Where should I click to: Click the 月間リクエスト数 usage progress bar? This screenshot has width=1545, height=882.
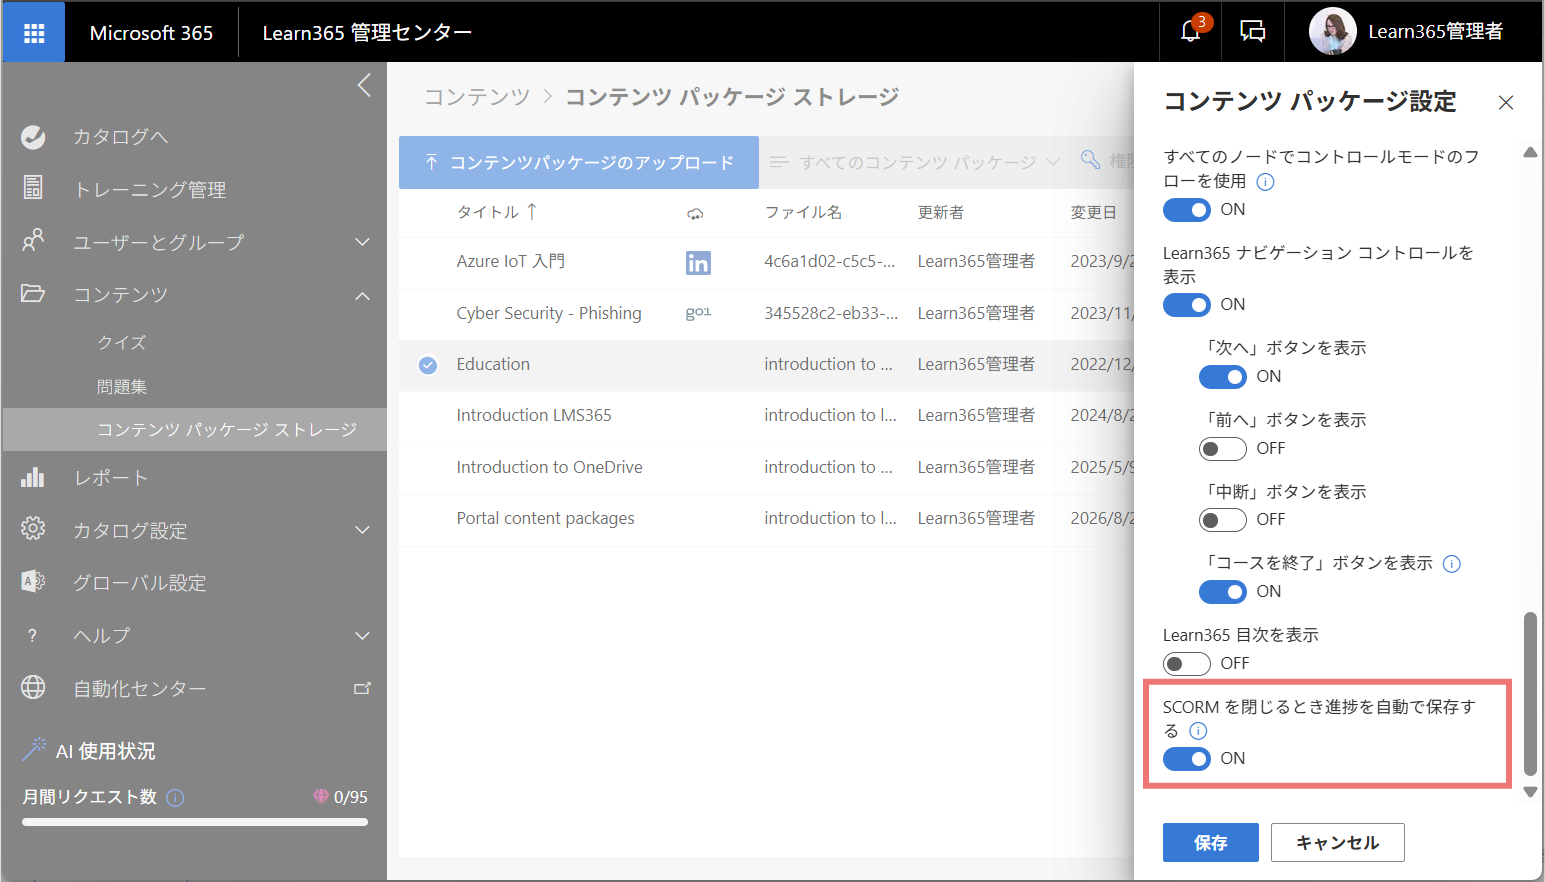pos(195,822)
